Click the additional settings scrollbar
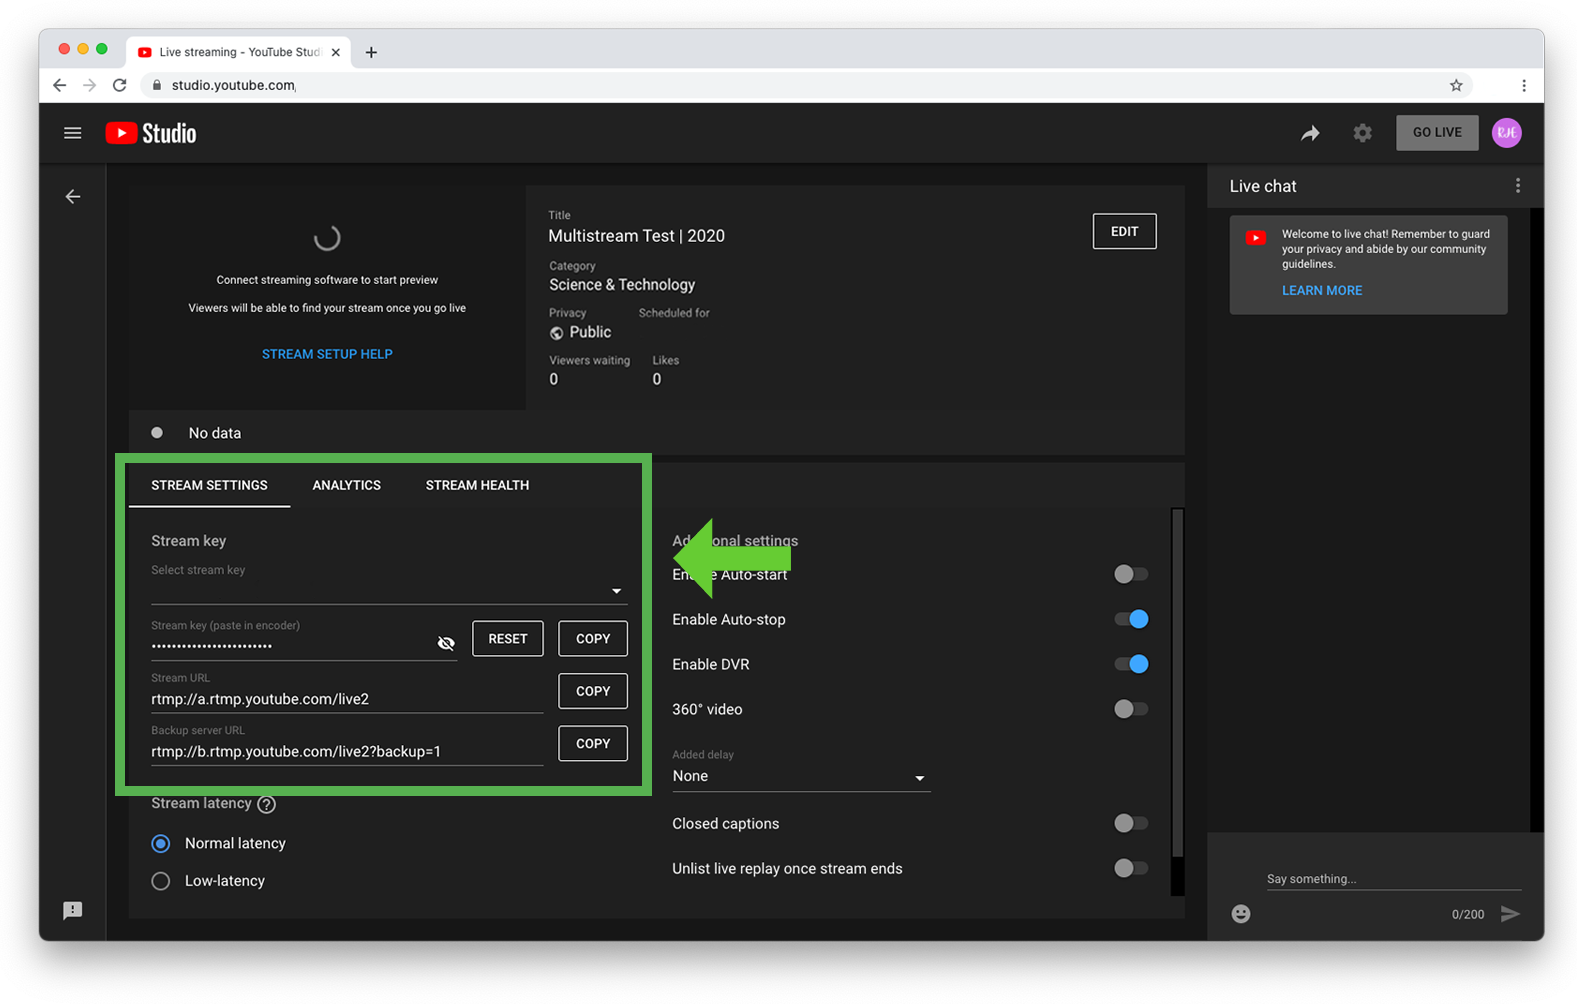 click(1178, 683)
